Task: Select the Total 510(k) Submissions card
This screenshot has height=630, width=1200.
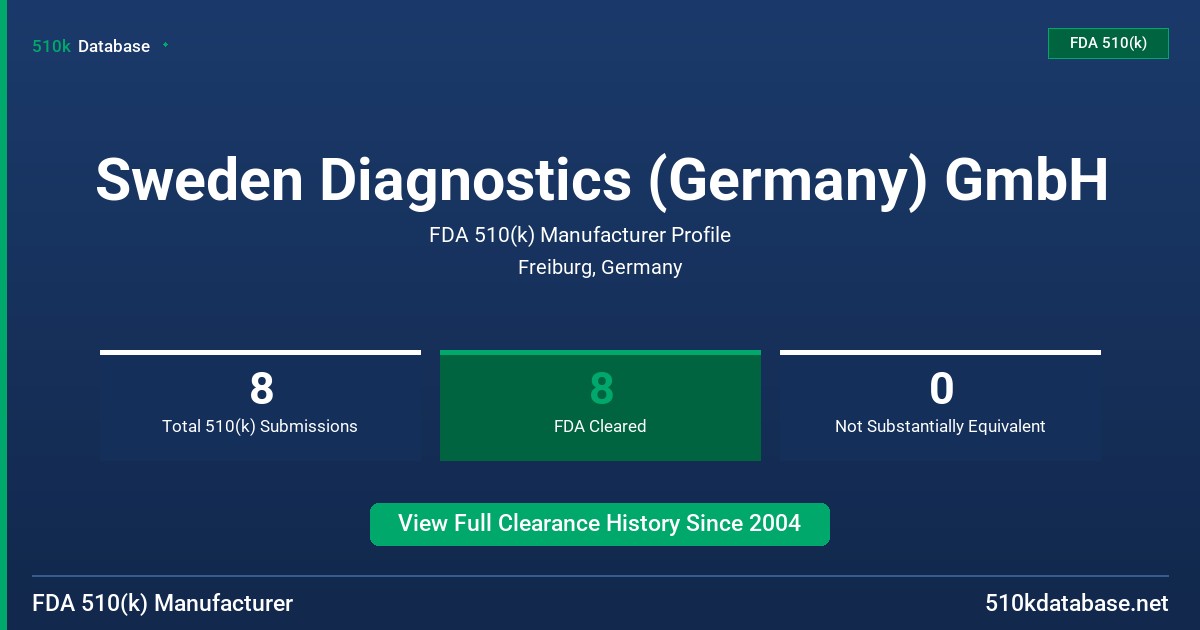Action: pos(260,405)
